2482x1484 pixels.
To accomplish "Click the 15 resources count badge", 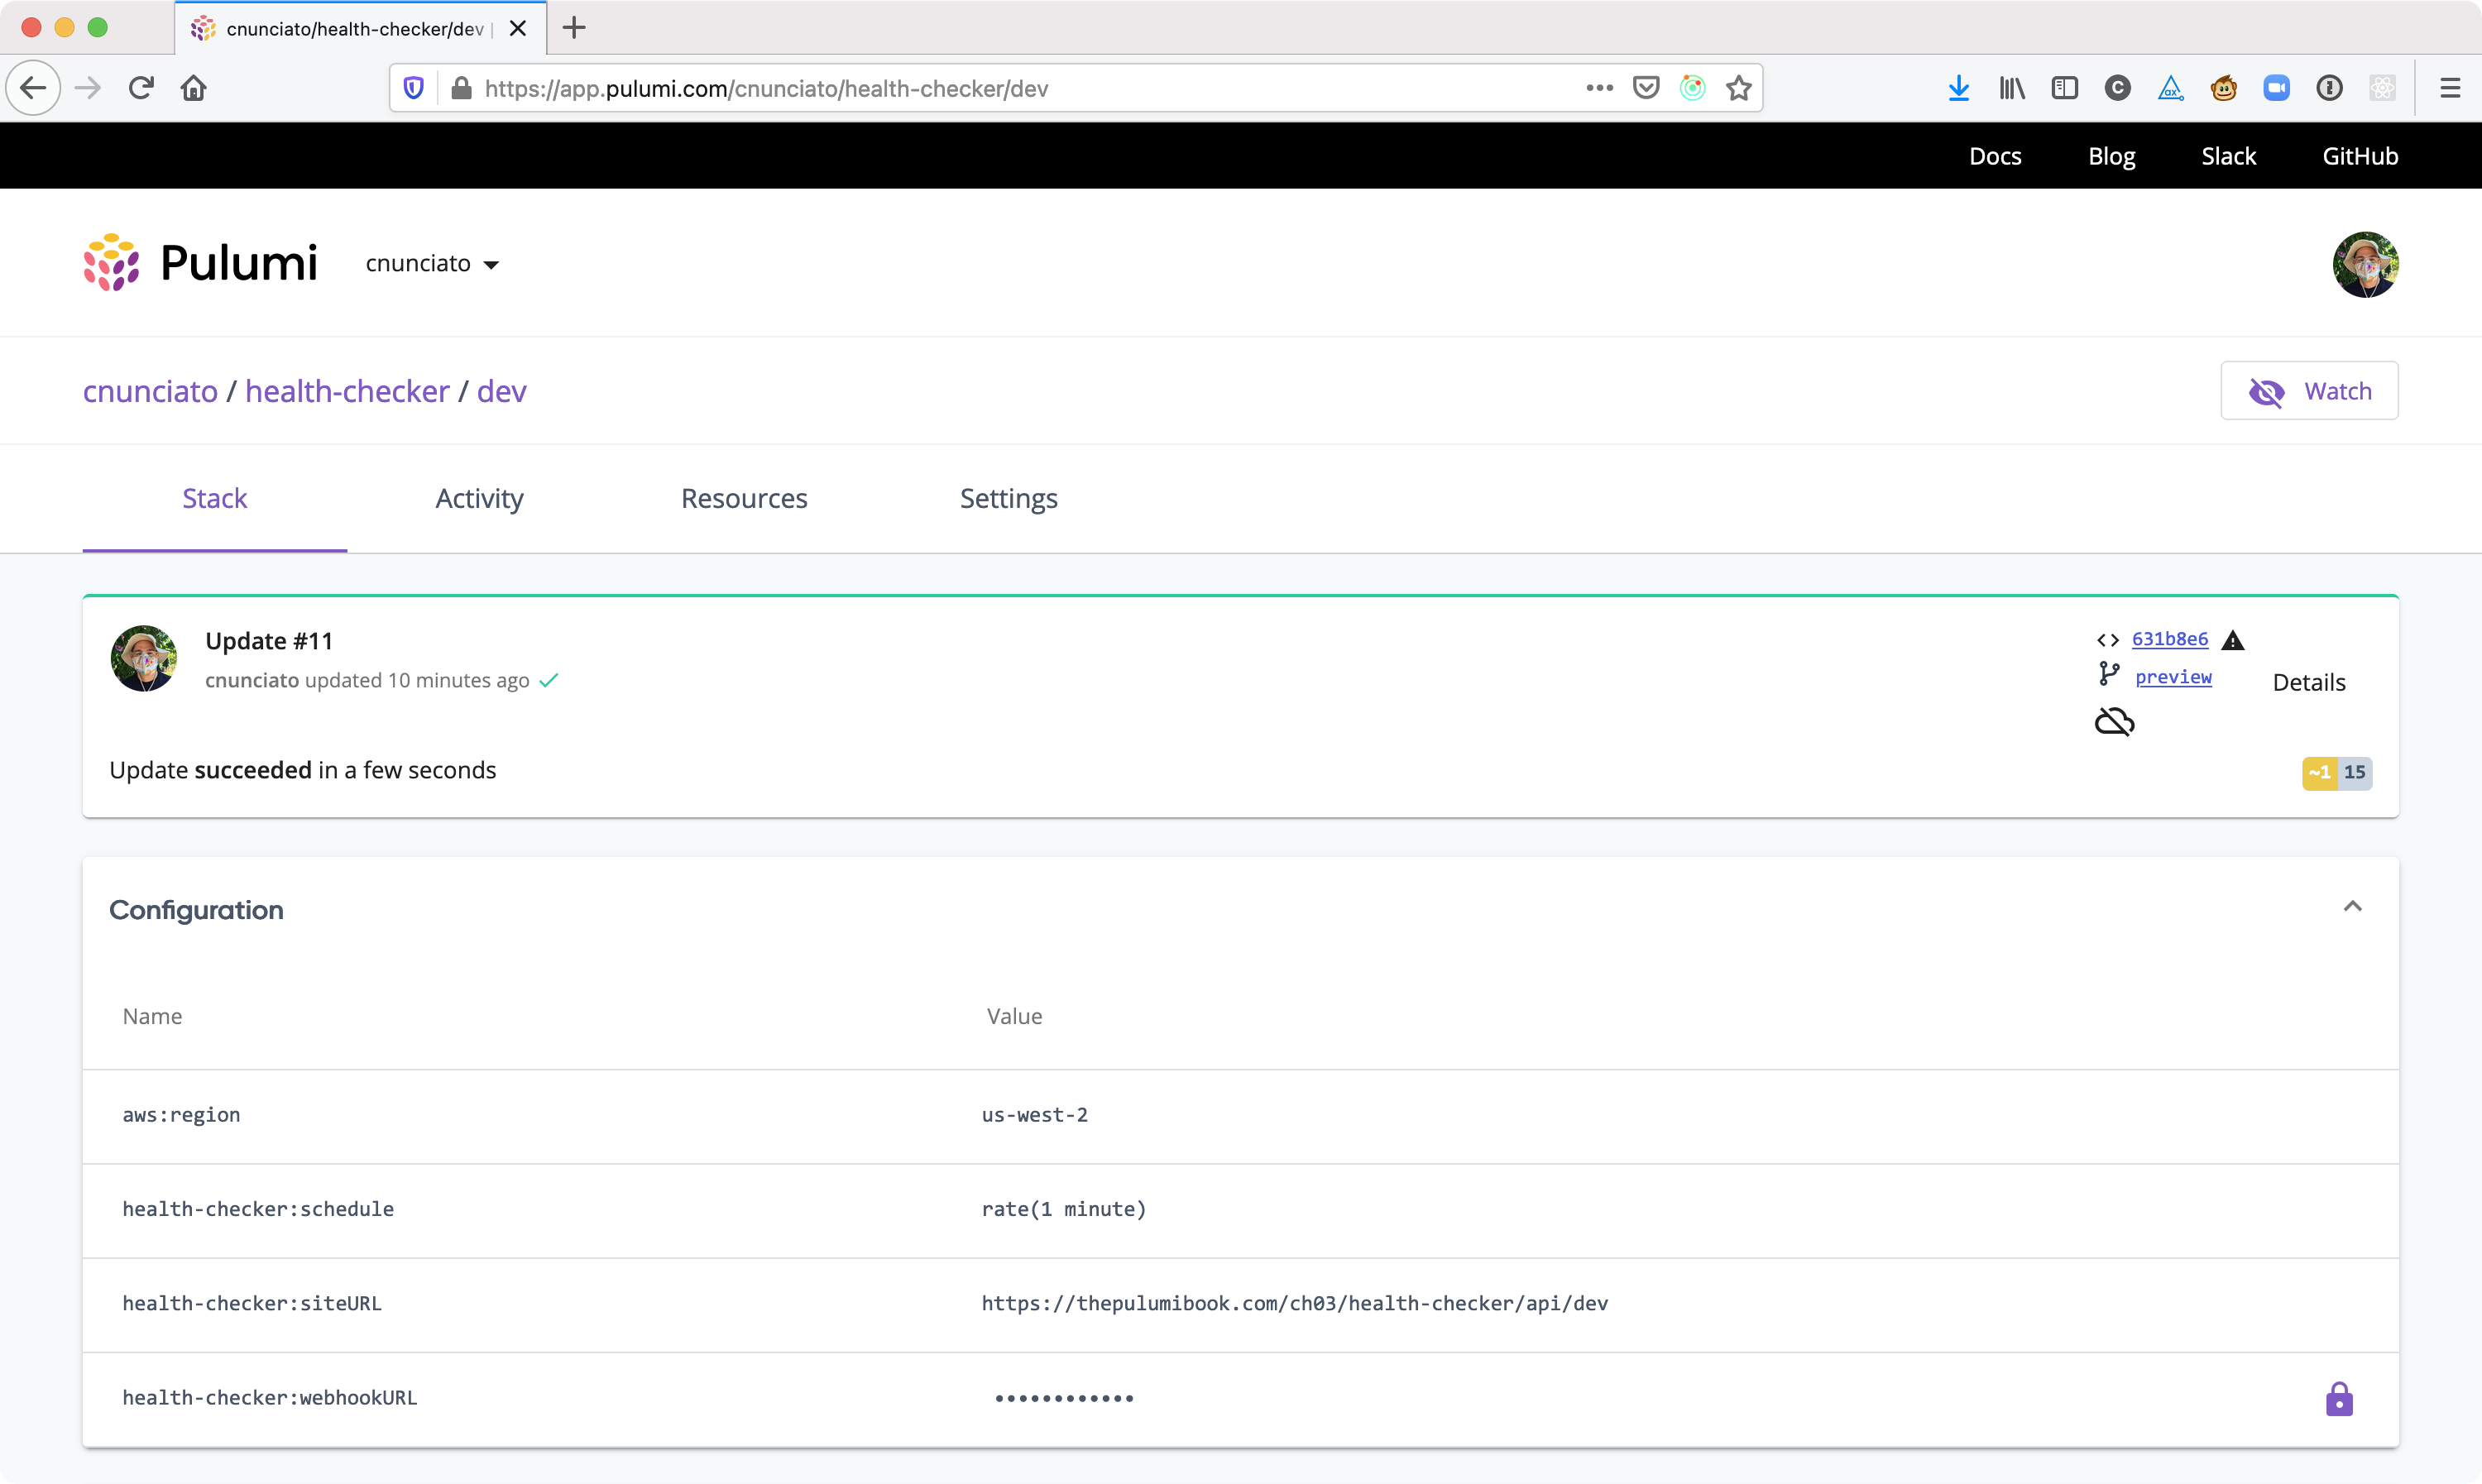I will [x=2355, y=772].
